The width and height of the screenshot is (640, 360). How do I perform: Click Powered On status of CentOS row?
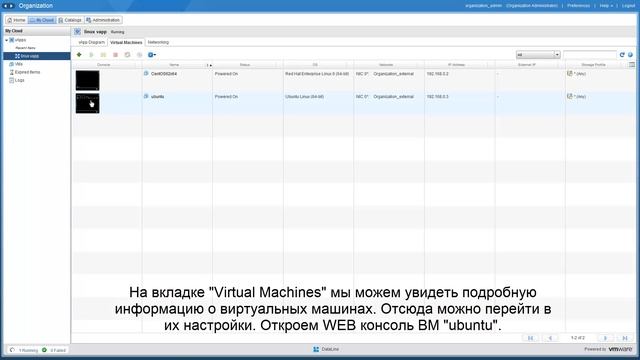point(226,74)
